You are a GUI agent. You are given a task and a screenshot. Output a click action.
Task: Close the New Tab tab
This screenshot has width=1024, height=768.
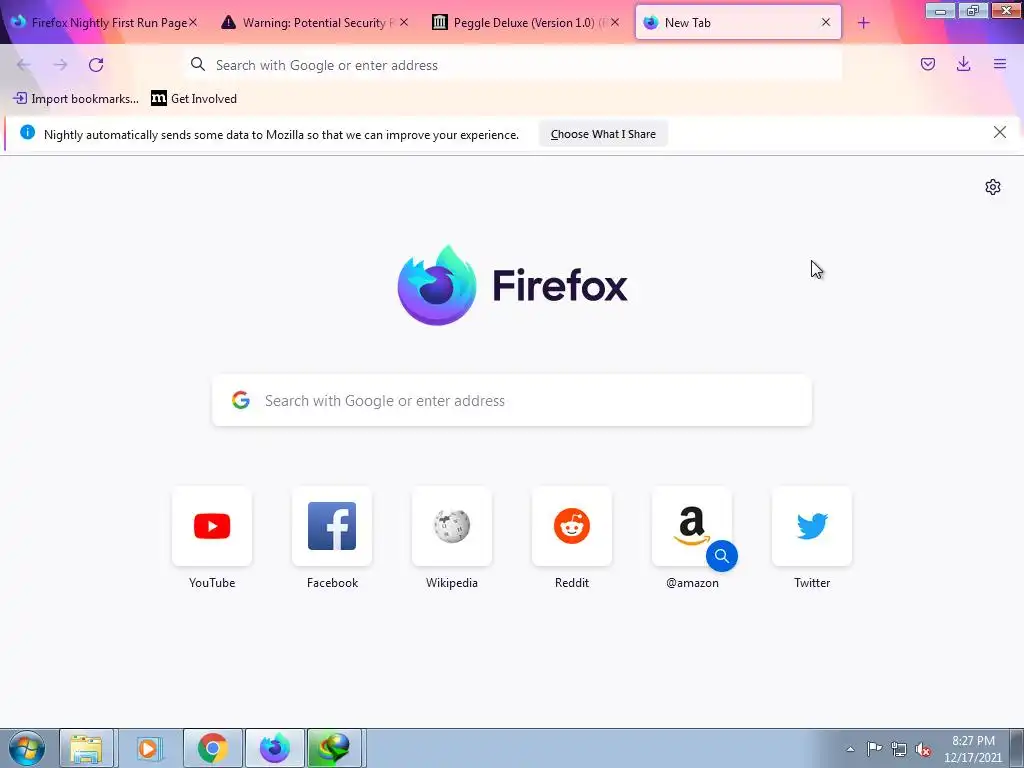point(825,22)
